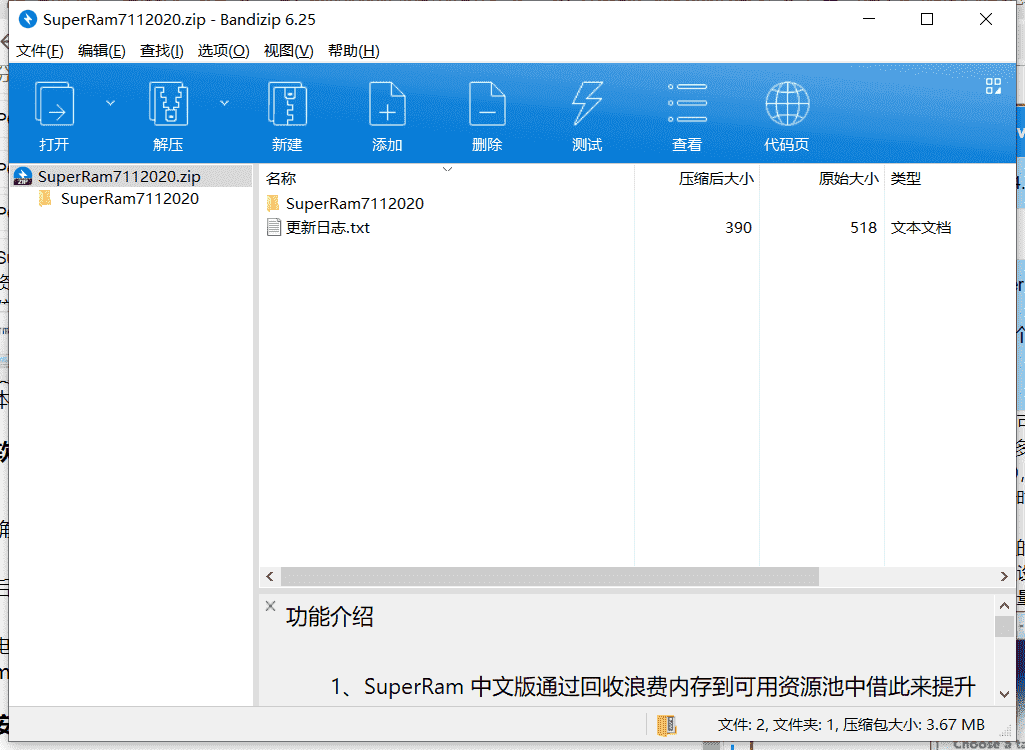Click the text document icon of 更新日志.txt
Viewport: 1025px width, 750px height.
(274, 228)
